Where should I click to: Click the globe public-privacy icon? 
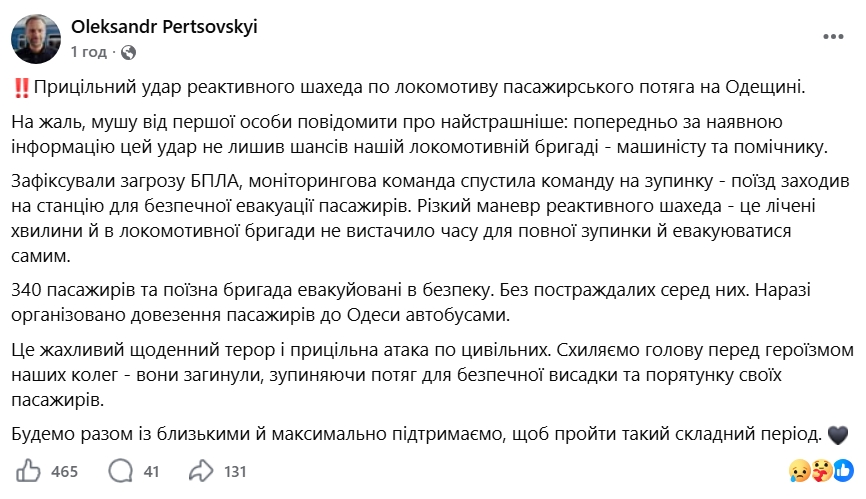[x=128, y=52]
